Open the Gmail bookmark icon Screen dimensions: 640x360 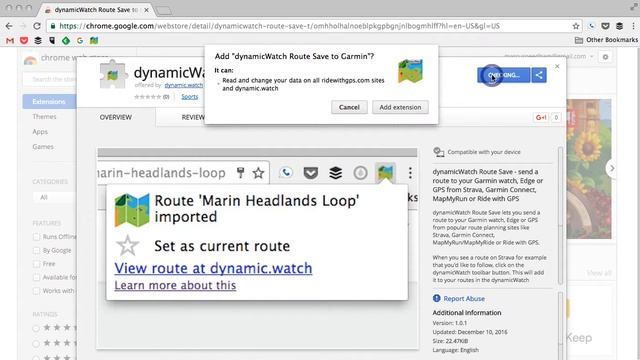[10, 40]
